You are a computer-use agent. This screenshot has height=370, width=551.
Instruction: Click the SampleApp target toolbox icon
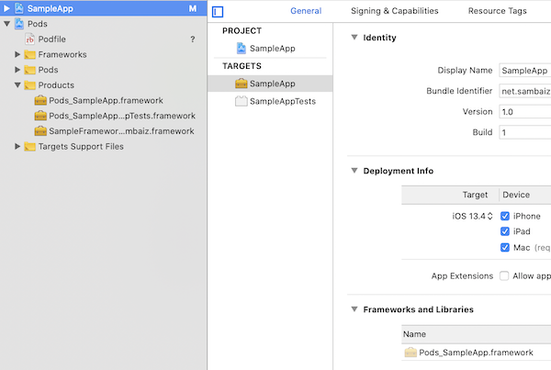(x=241, y=84)
